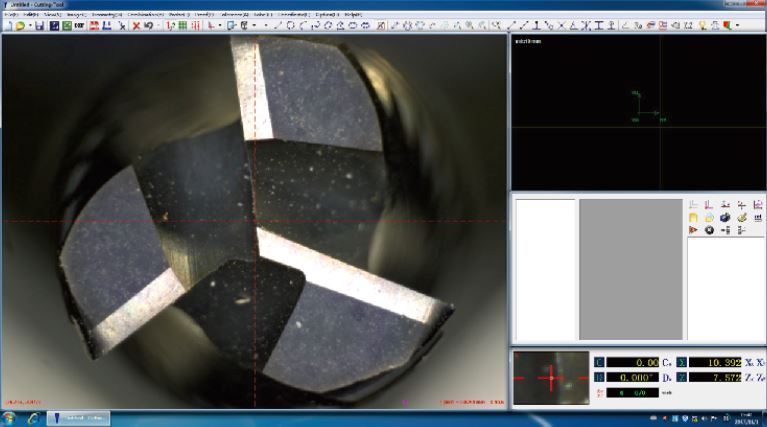This screenshot has height=427, width=767.
Task: Open the File menu
Action: [13, 15]
